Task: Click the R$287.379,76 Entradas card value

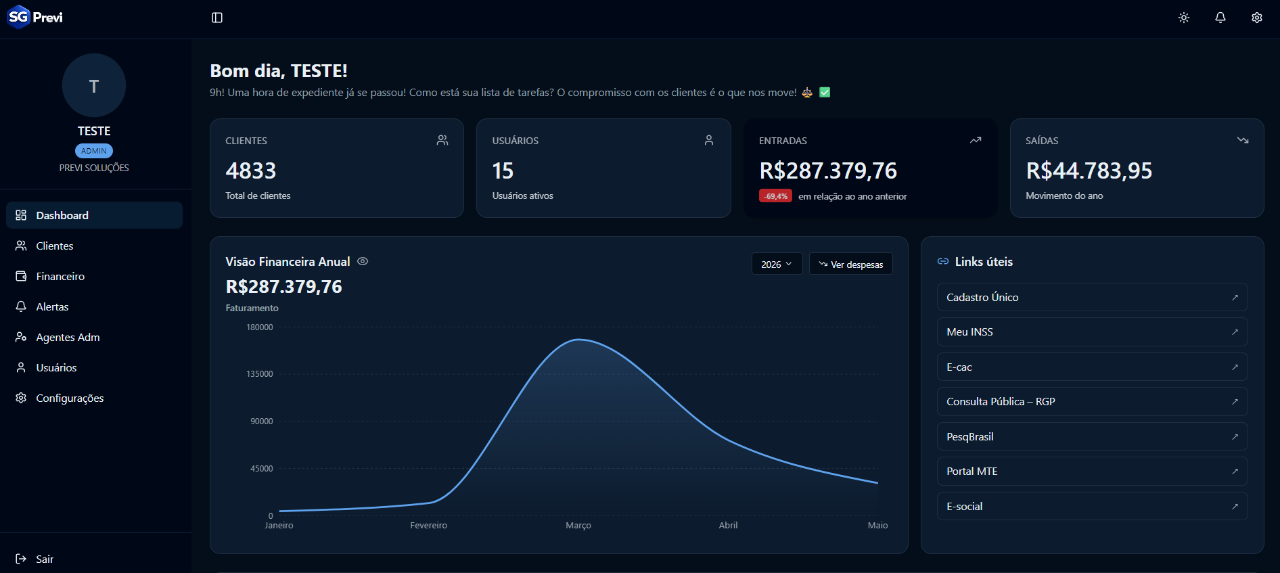Action: [x=828, y=171]
